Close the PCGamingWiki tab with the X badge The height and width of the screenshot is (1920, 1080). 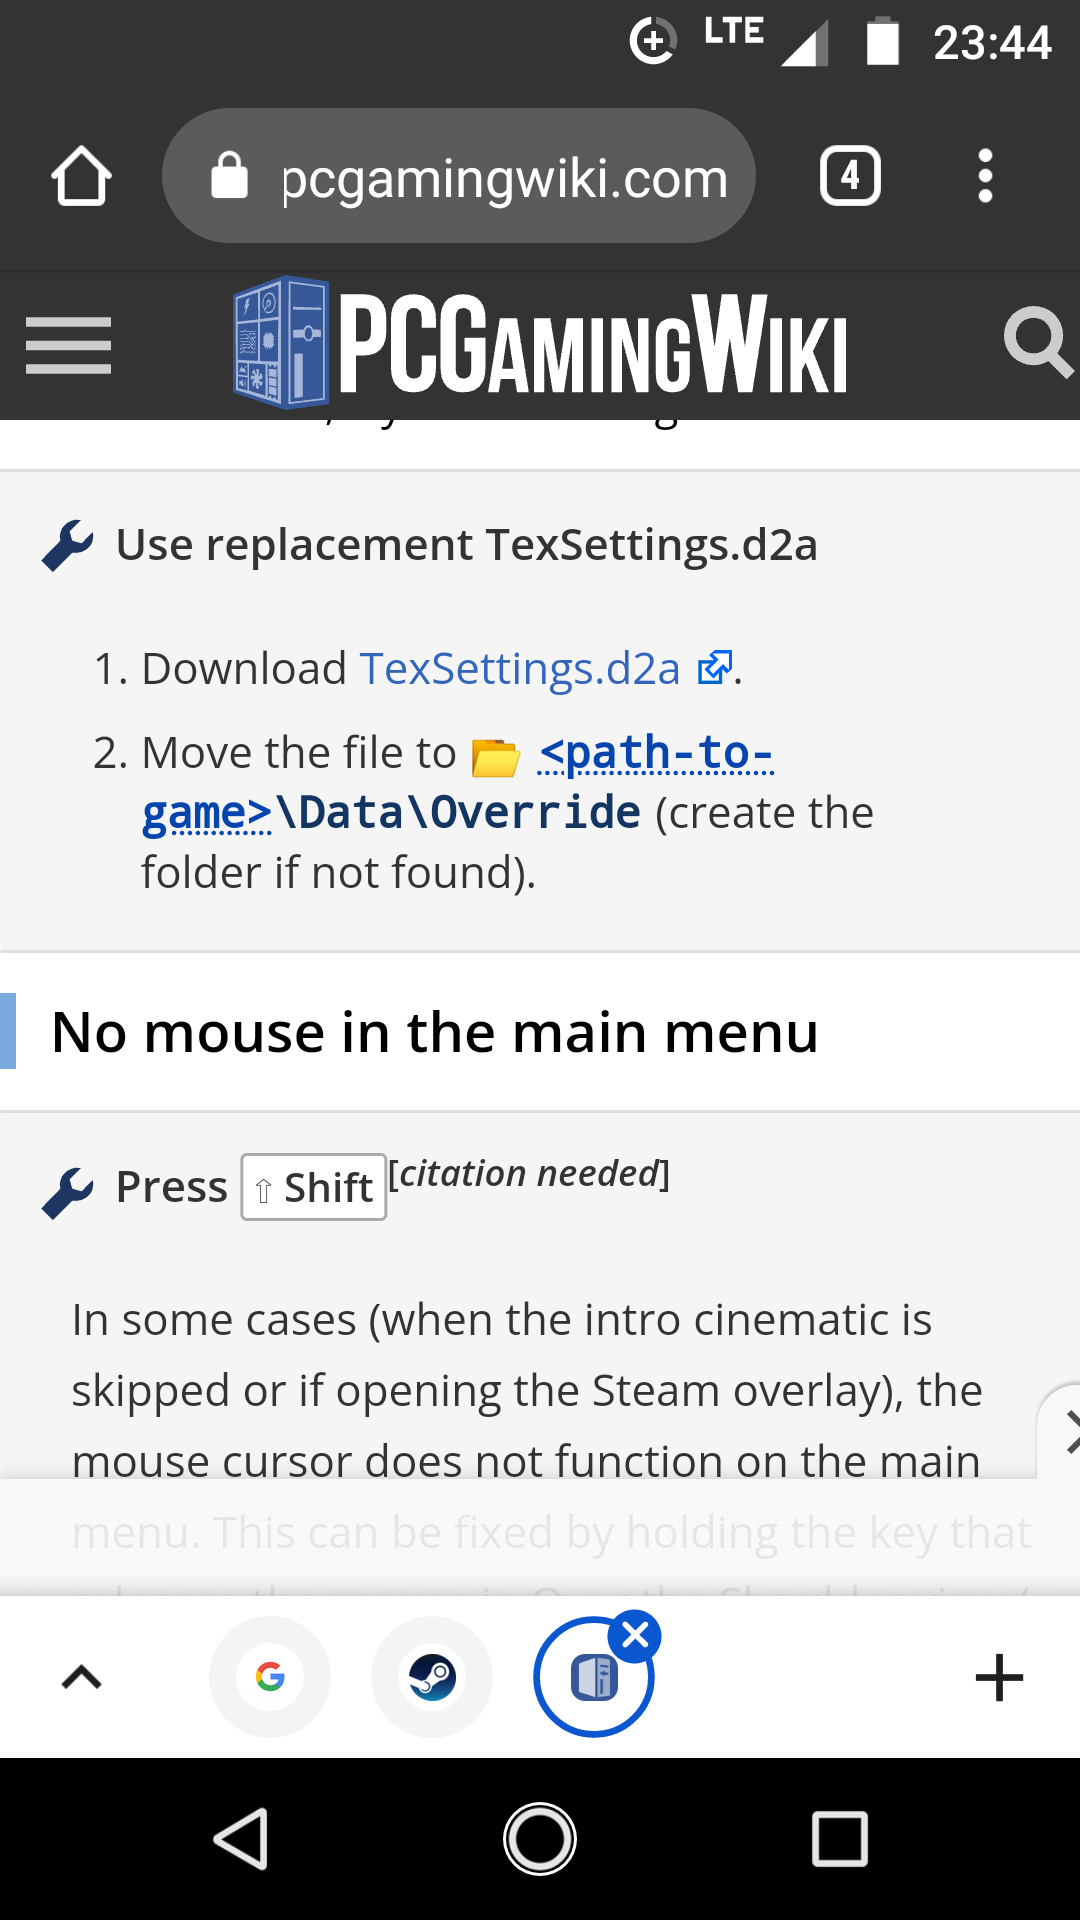pyautogui.click(x=635, y=1636)
